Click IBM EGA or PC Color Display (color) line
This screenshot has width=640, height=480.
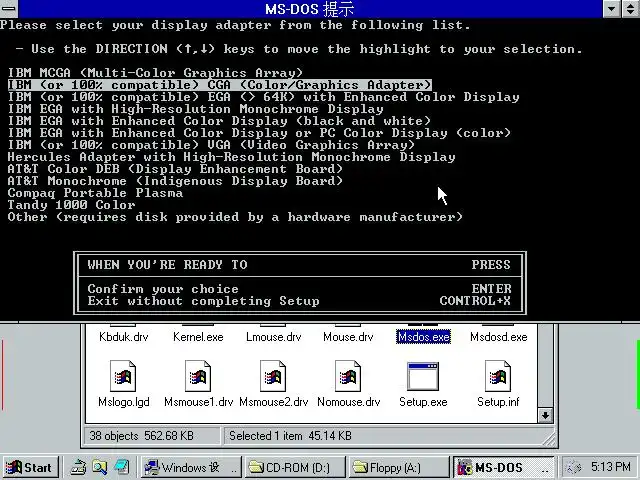259,133
